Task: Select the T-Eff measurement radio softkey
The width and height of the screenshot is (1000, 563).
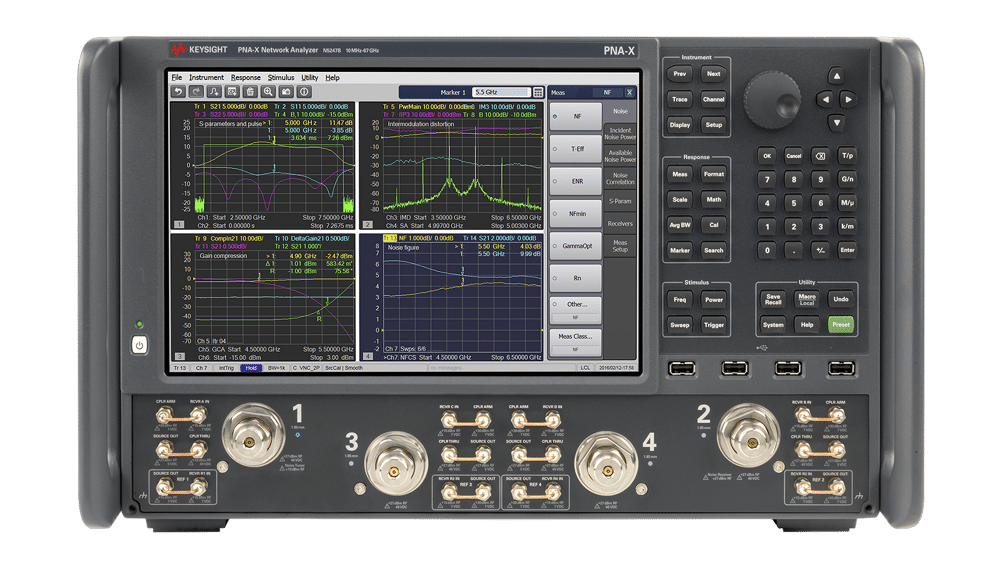Action: pyautogui.click(x=575, y=149)
